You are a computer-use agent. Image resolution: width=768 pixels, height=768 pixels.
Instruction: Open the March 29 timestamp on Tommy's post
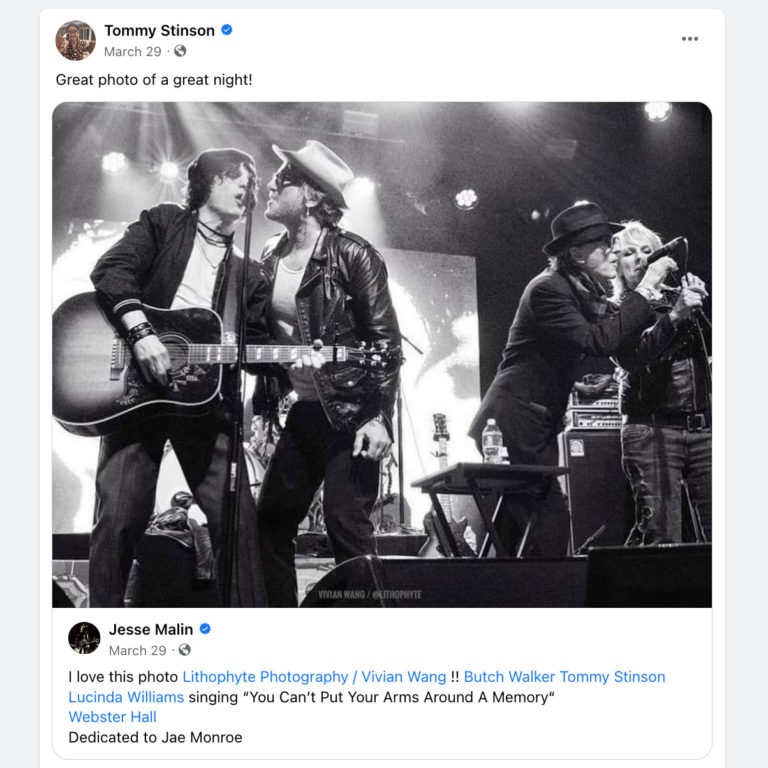132,51
